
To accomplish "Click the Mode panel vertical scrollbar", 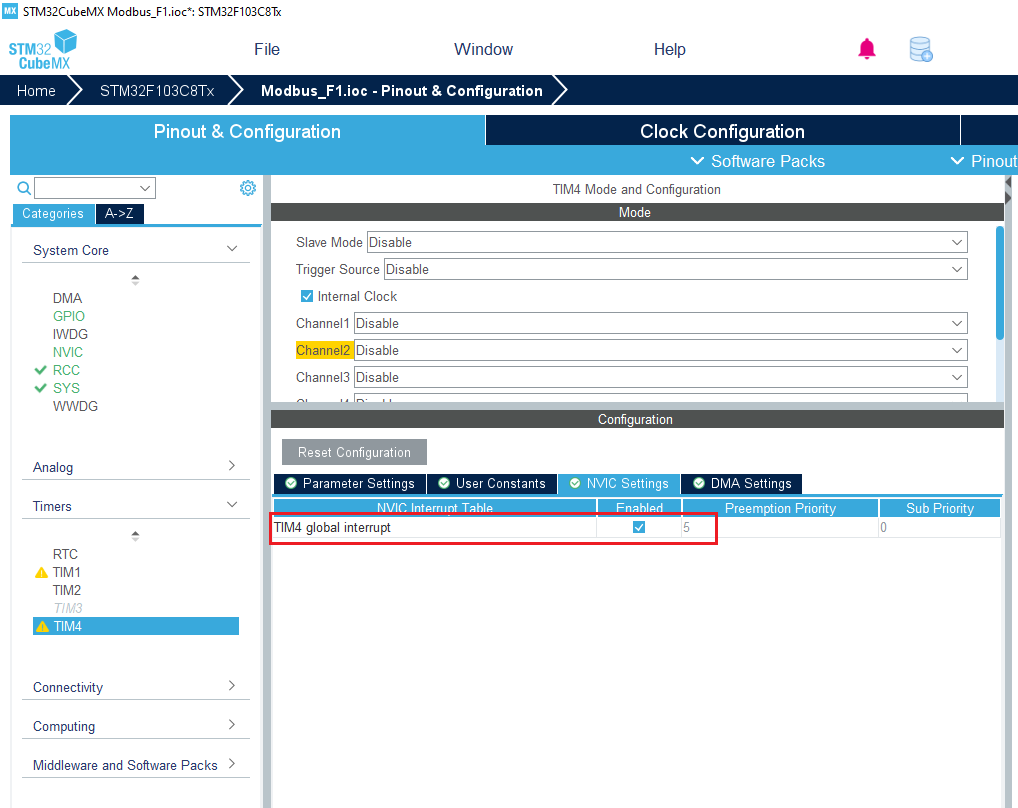I will point(1000,282).
